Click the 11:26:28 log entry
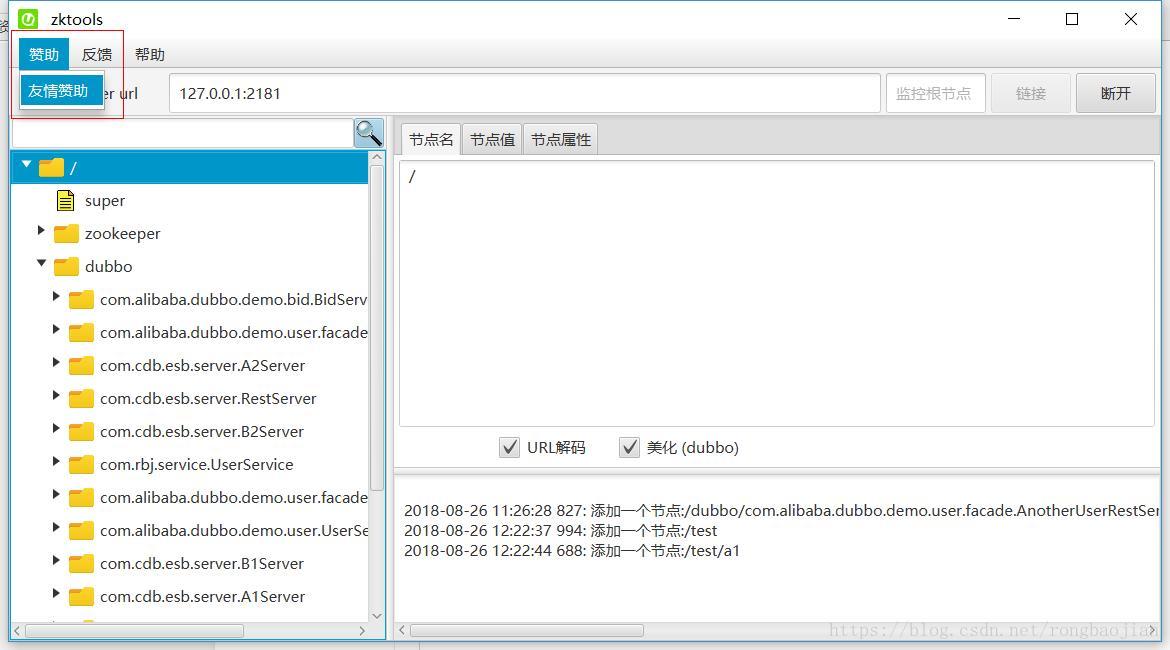The height and width of the screenshot is (650, 1170). tap(781, 510)
